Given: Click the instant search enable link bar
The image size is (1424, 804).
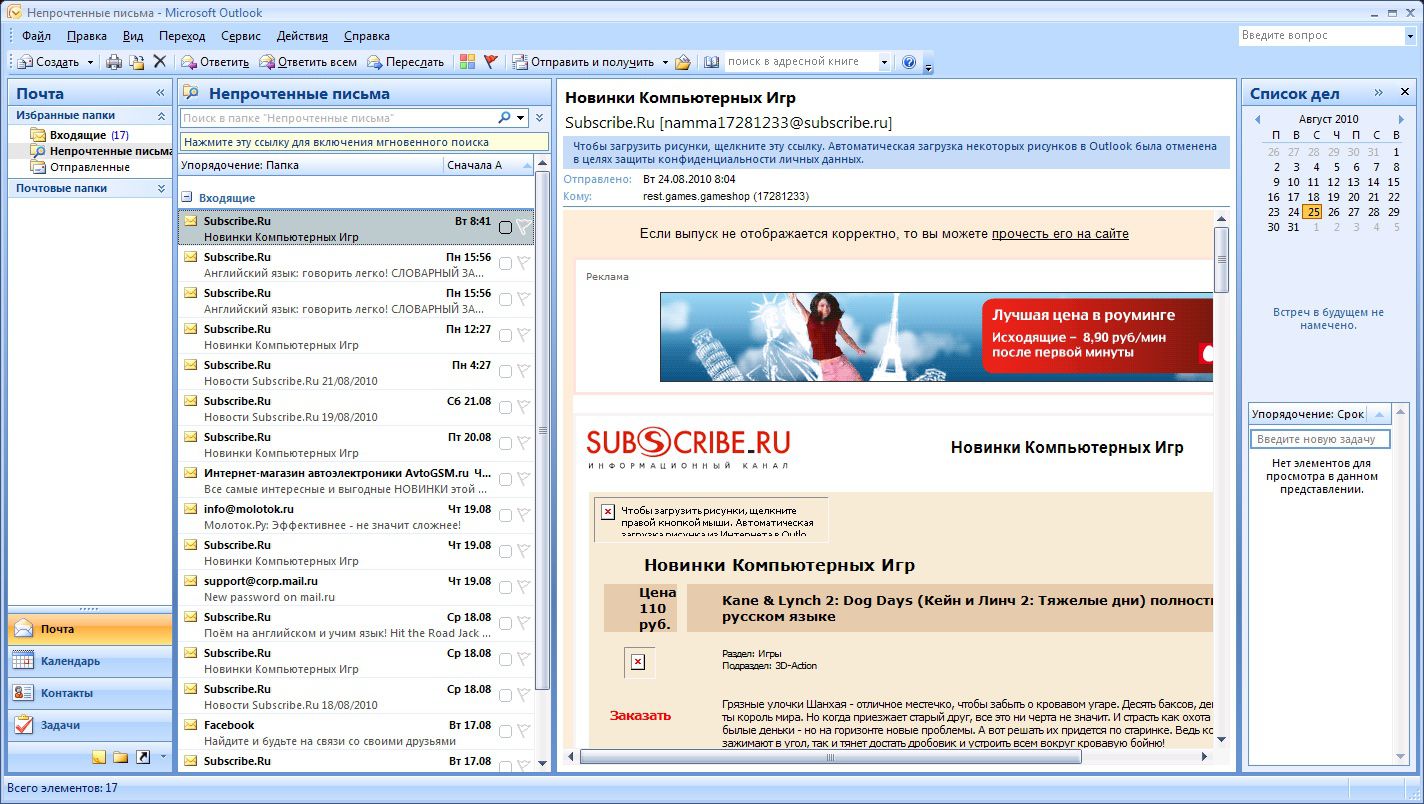Looking at the screenshot, I should (x=364, y=143).
